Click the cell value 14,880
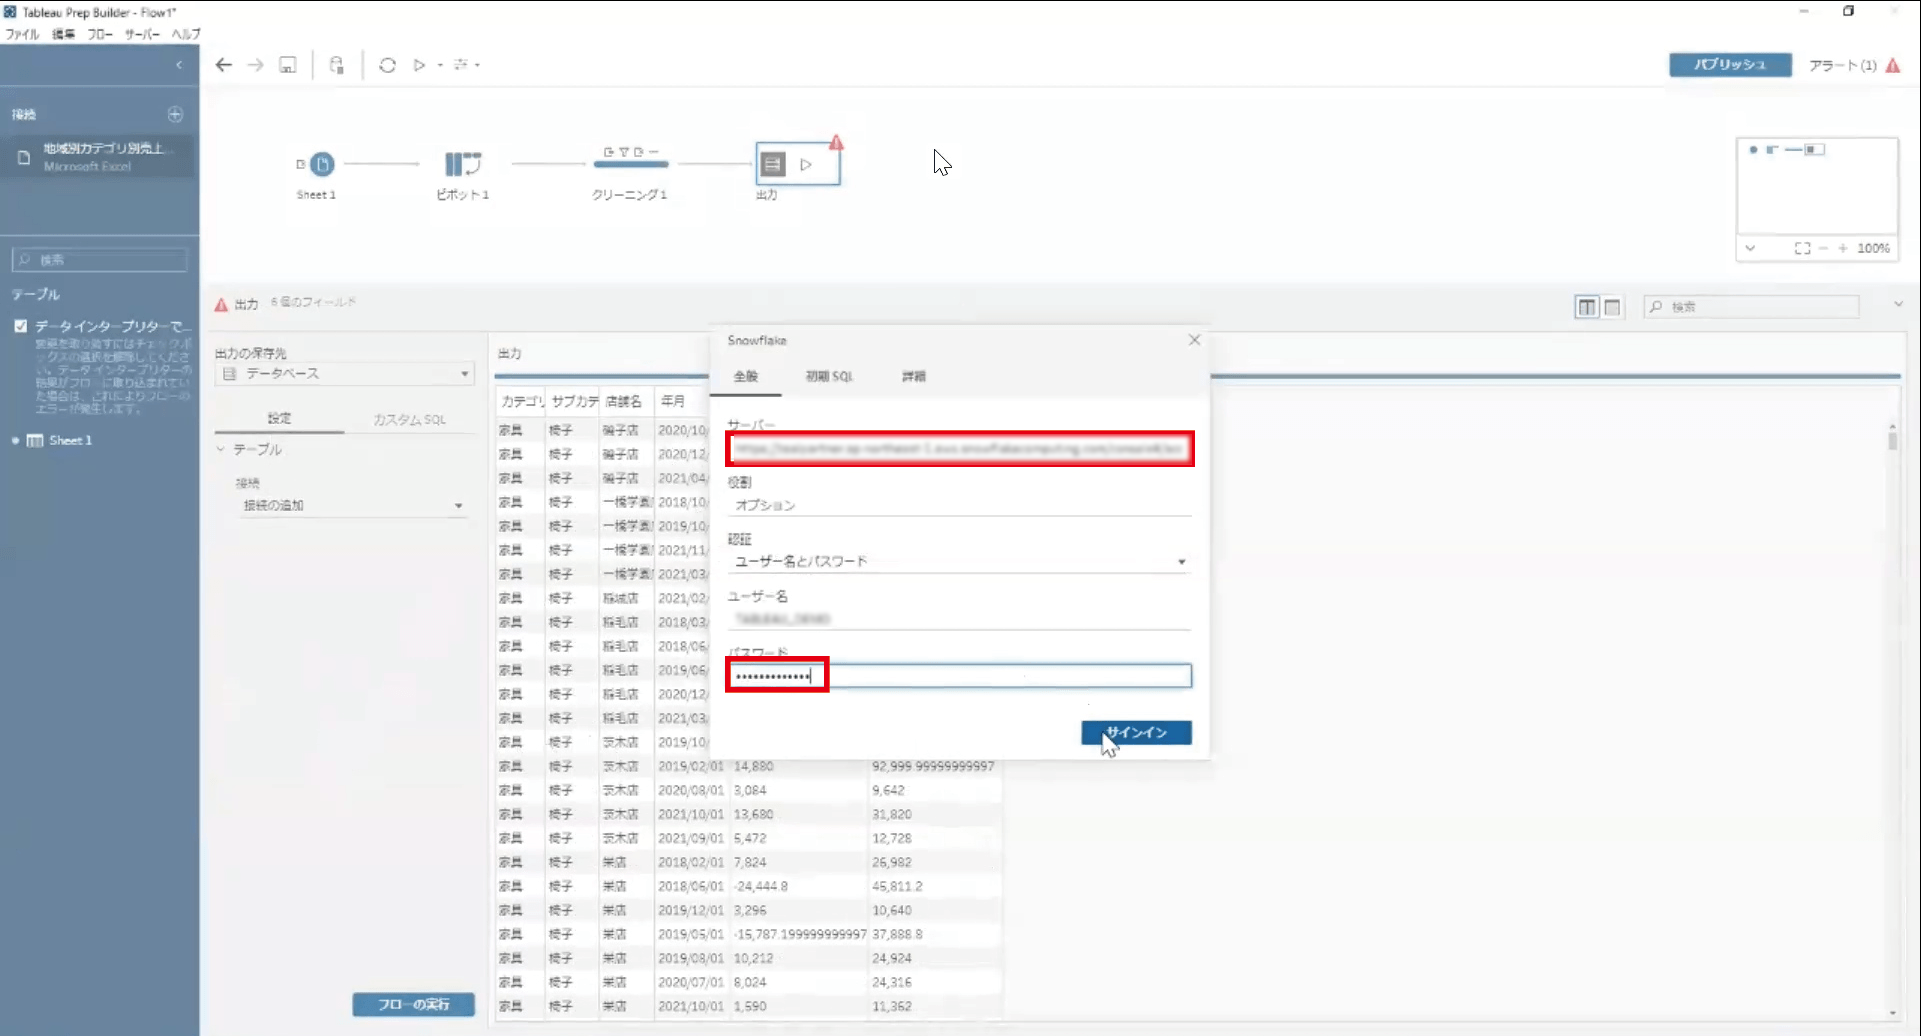This screenshot has width=1921, height=1036. (x=754, y=766)
